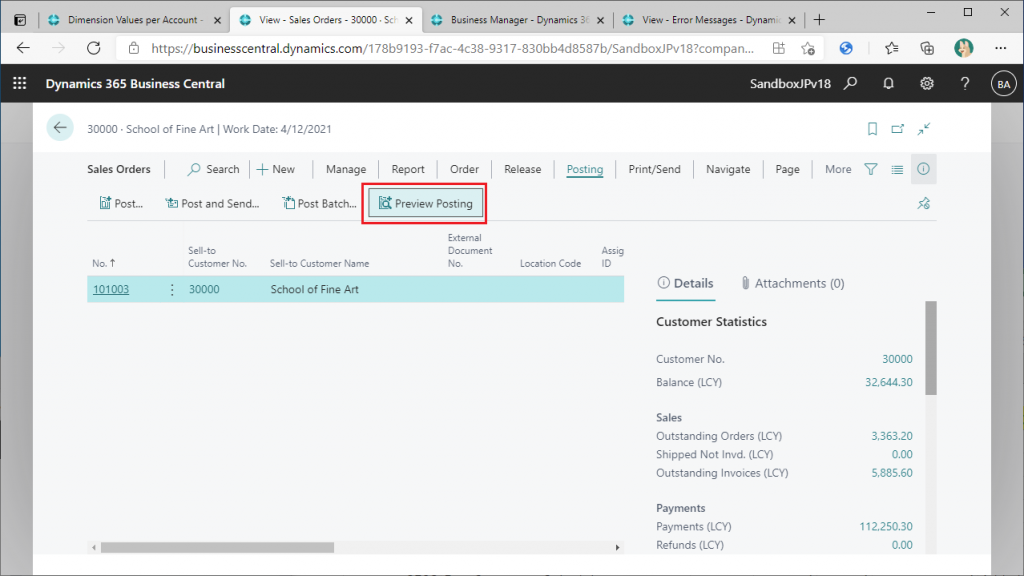Open Customer No. 30000 in Customer Statistics
The height and width of the screenshot is (576, 1024).
(897, 359)
